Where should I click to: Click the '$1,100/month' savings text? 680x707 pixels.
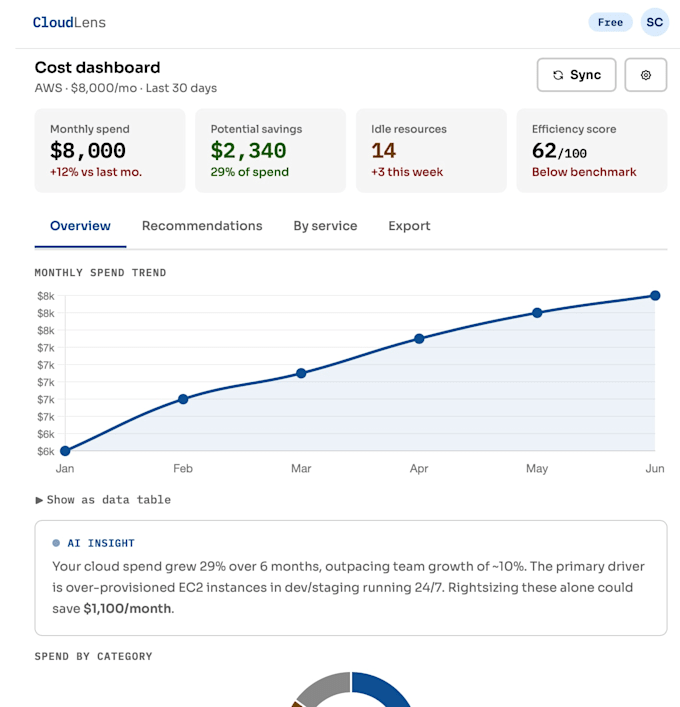[128, 608]
